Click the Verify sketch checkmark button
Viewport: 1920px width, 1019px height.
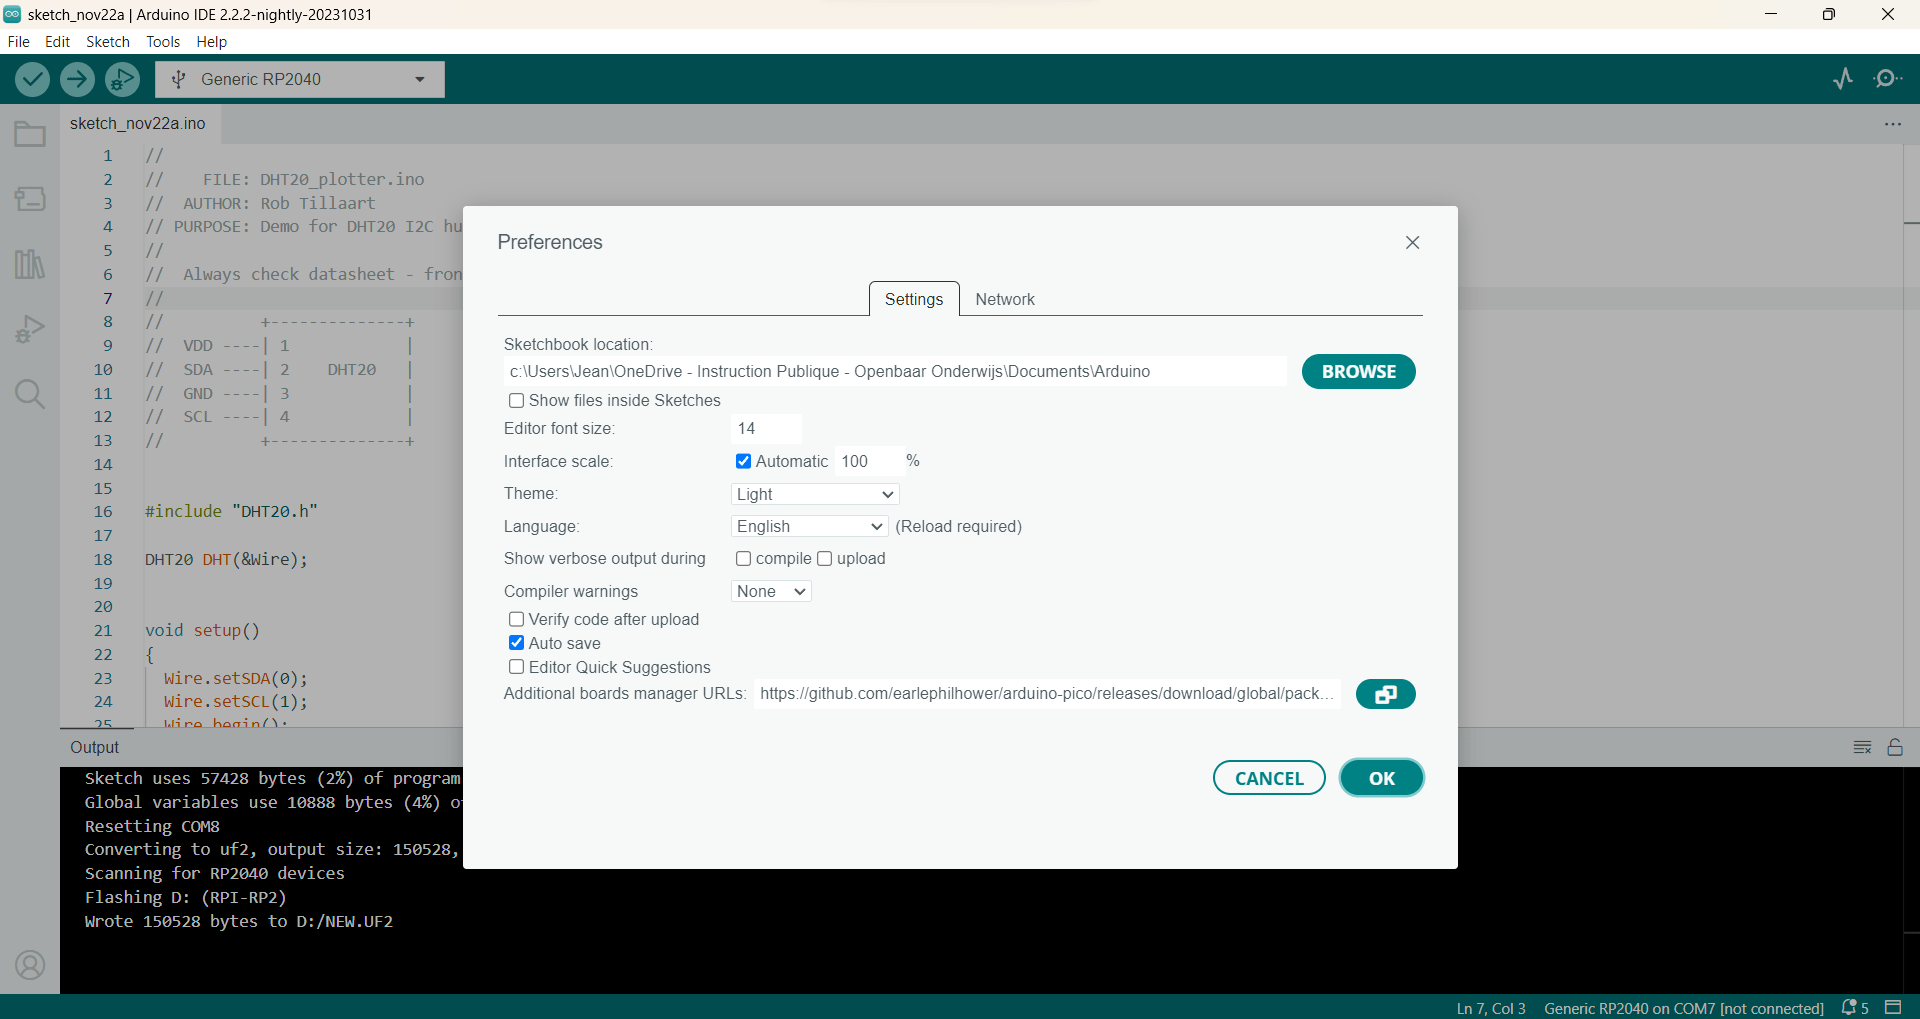[32, 79]
